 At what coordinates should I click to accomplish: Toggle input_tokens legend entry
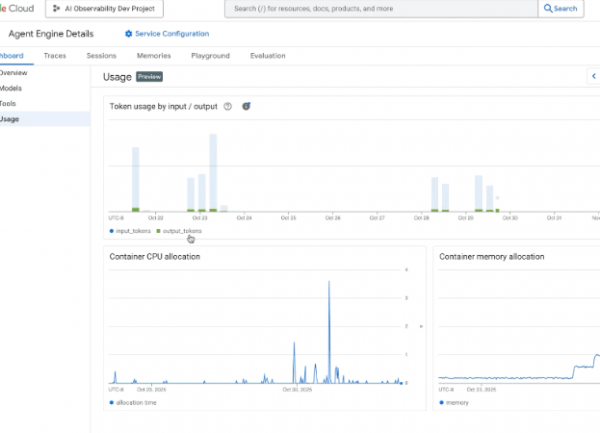(x=130, y=231)
